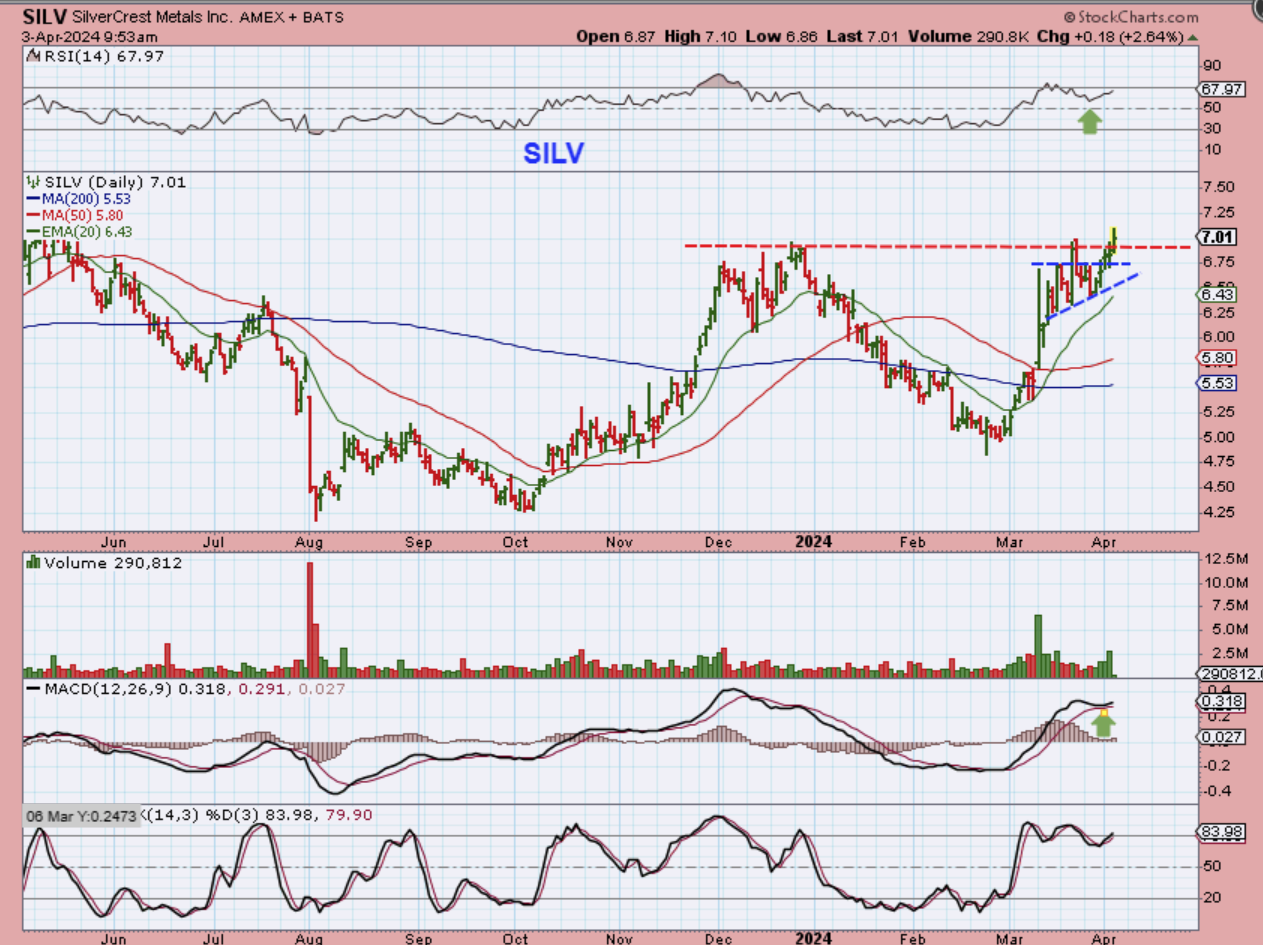Click the bold SILV ticker in the header
This screenshot has height=945, width=1263.
pyautogui.click(x=45, y=18)
